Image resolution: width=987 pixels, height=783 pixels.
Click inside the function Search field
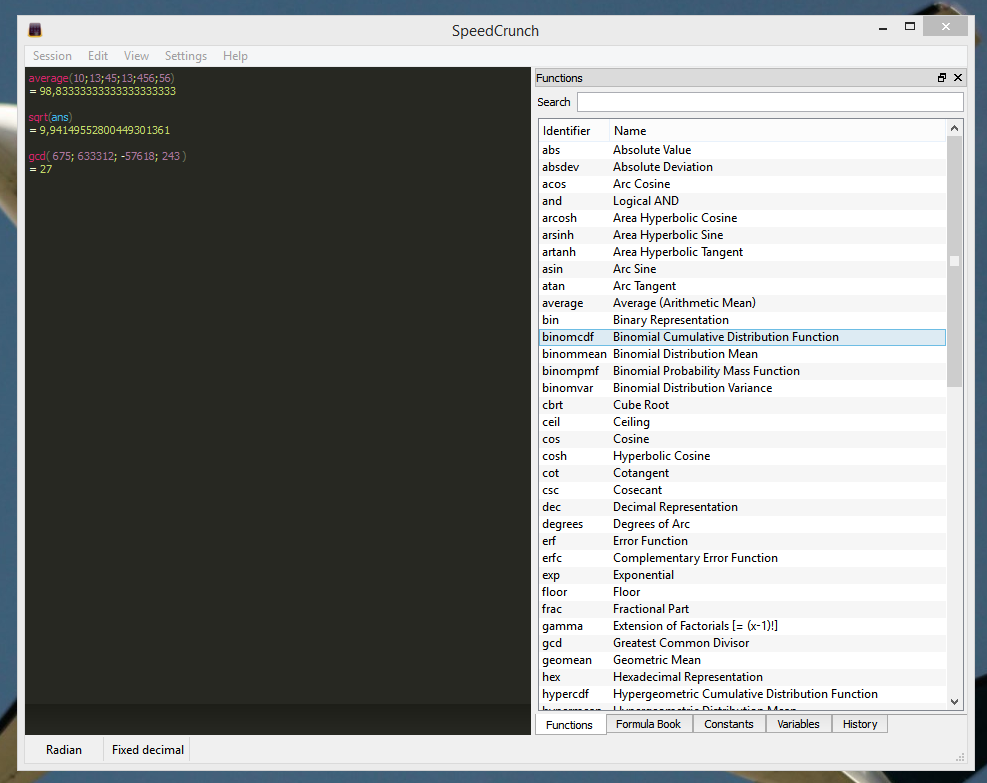(x=770, y=101)
